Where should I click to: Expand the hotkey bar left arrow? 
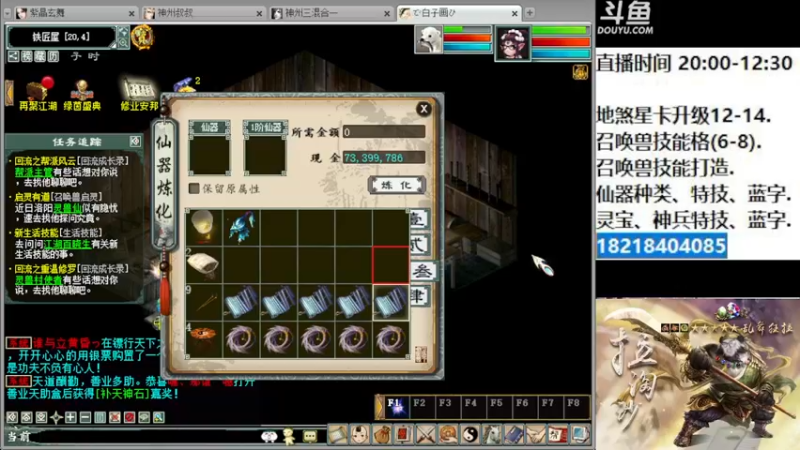(x=379, y=407)
